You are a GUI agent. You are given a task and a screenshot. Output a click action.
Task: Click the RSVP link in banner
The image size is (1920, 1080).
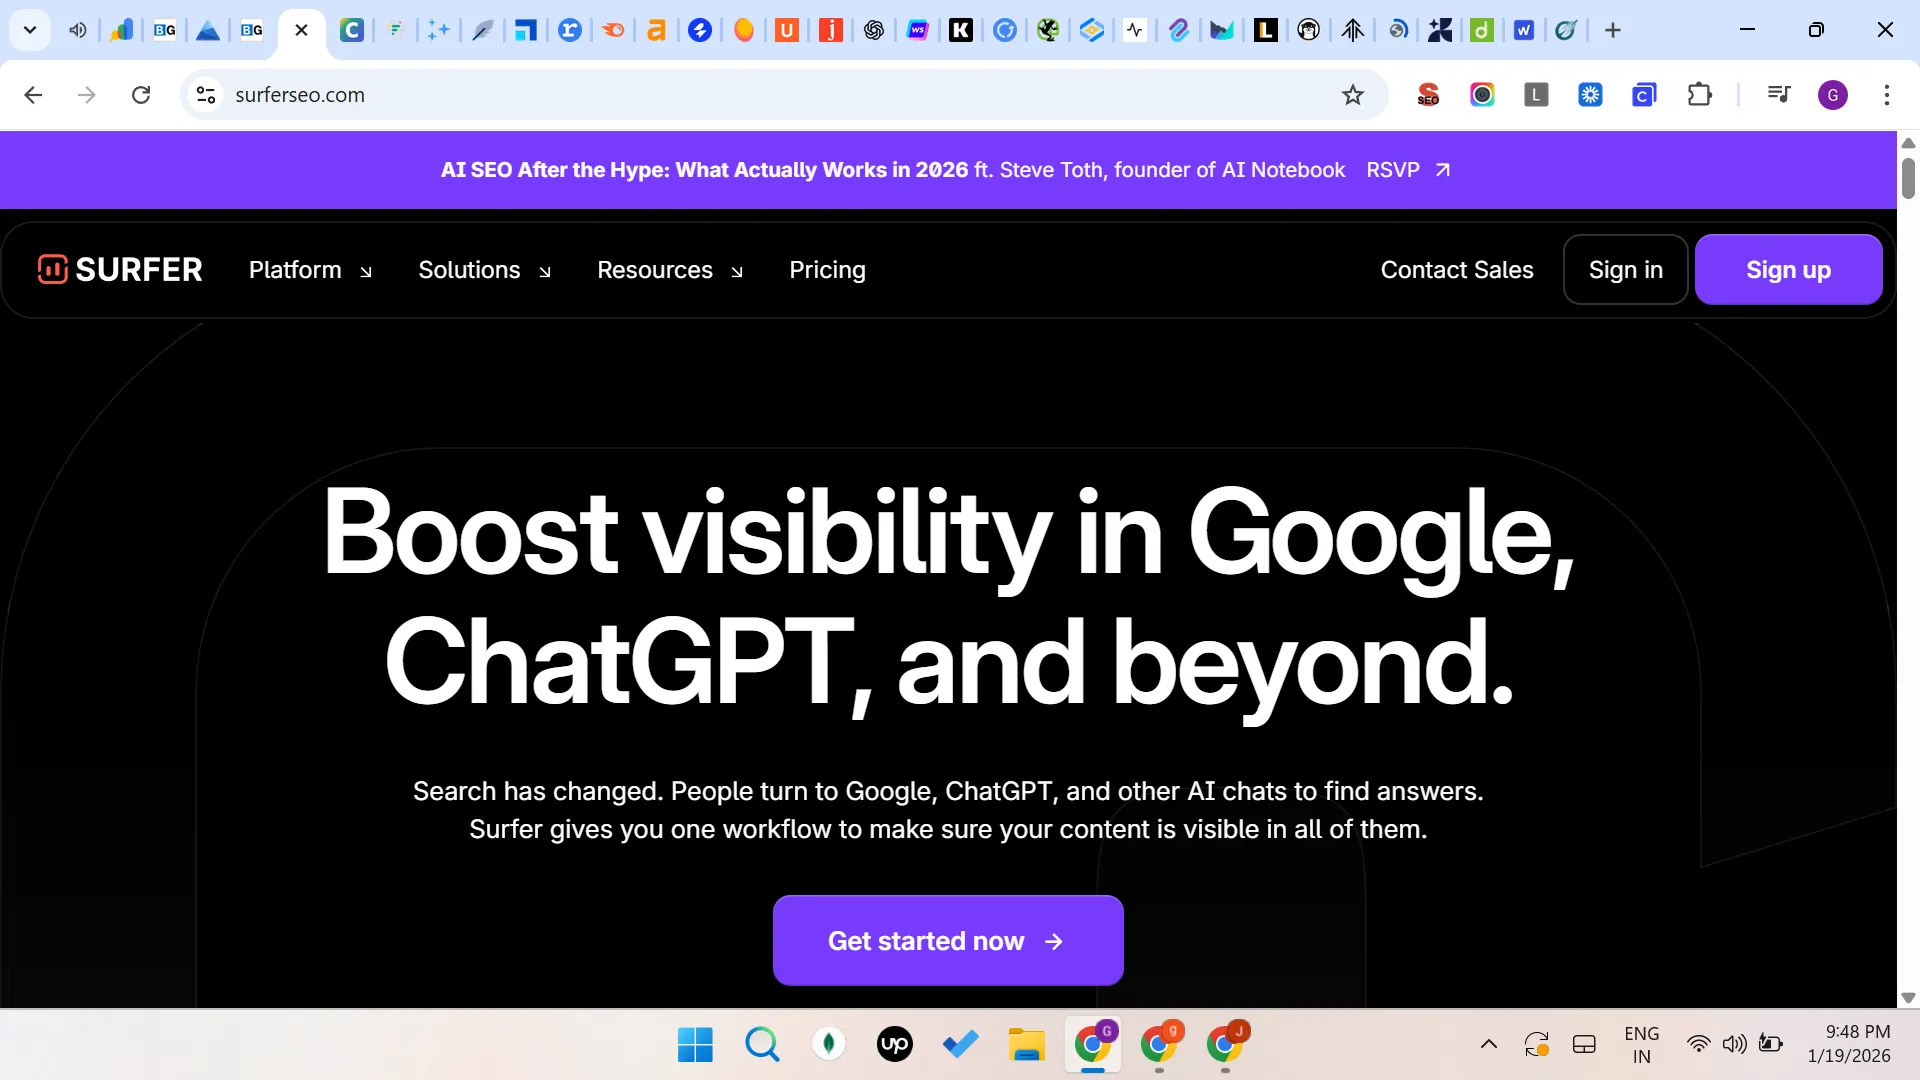[1407, 170]
